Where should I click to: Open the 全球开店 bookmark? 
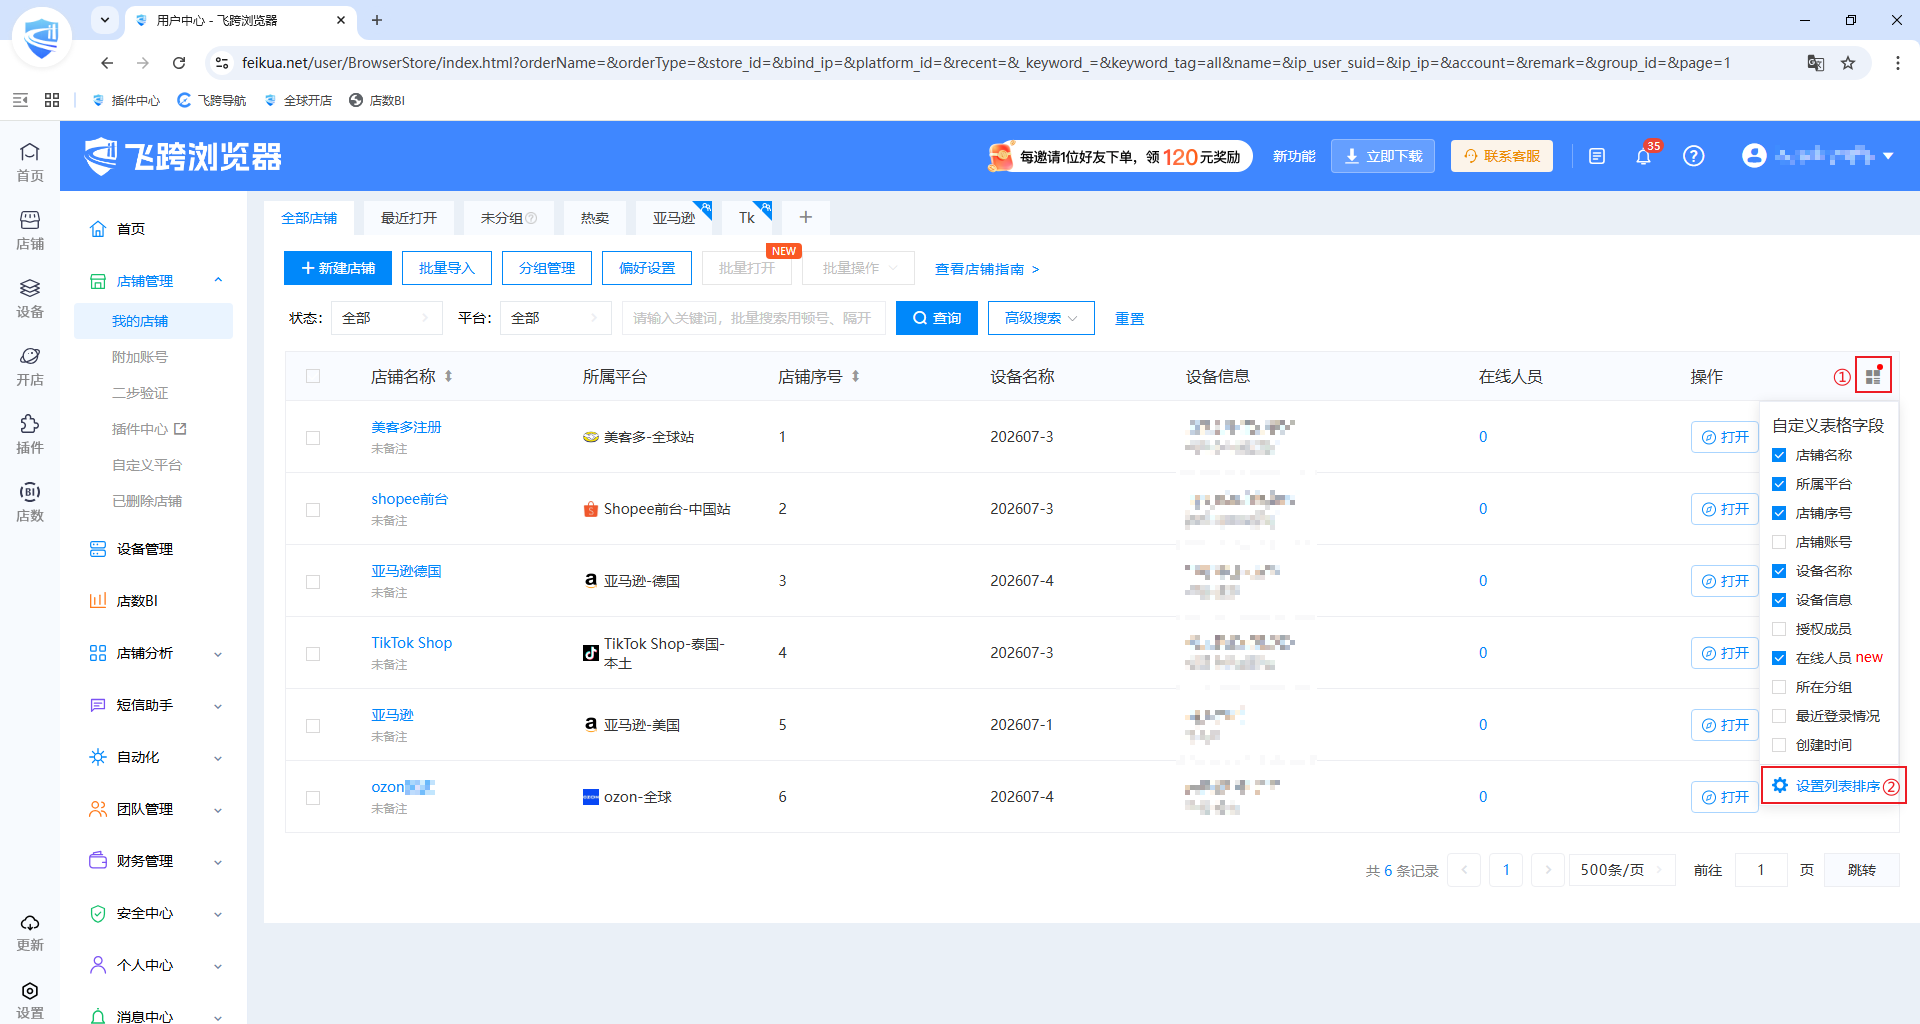298,100
